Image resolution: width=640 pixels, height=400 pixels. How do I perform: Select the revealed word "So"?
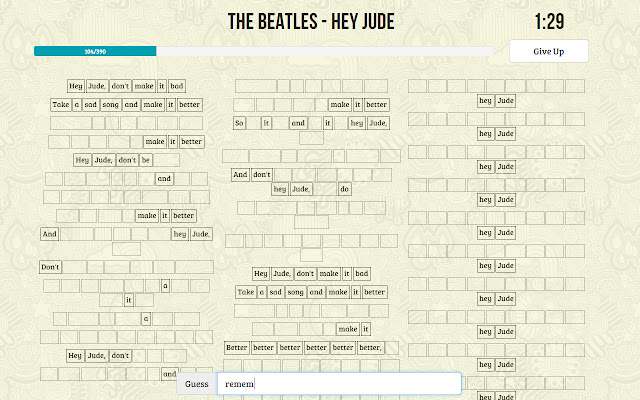[240, 123]
